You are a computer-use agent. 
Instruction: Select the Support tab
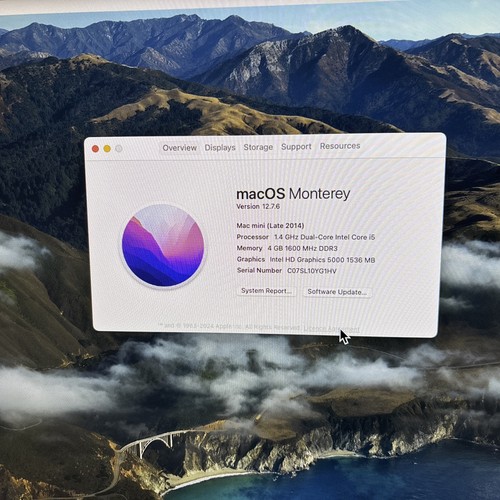[296, 147]
